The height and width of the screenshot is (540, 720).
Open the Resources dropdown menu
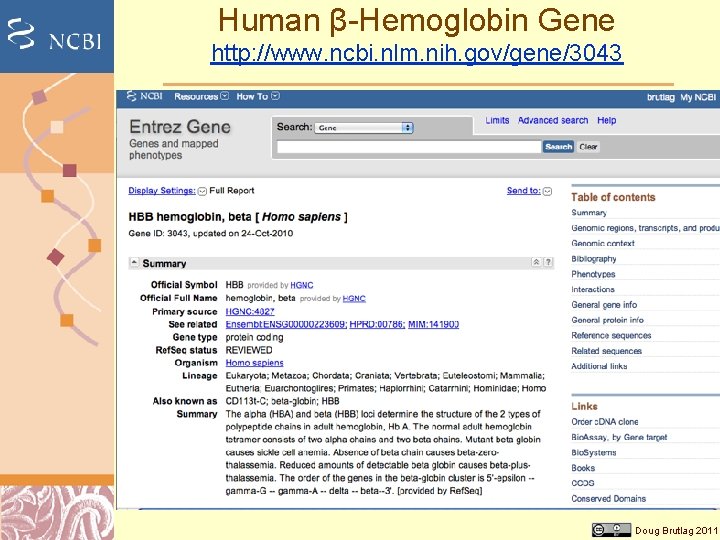201,96
